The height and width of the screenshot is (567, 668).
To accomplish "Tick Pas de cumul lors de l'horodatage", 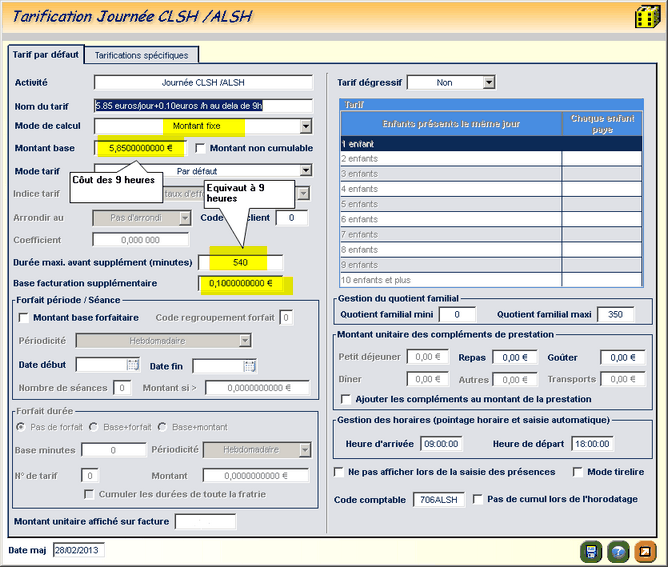I will (478, 499).
